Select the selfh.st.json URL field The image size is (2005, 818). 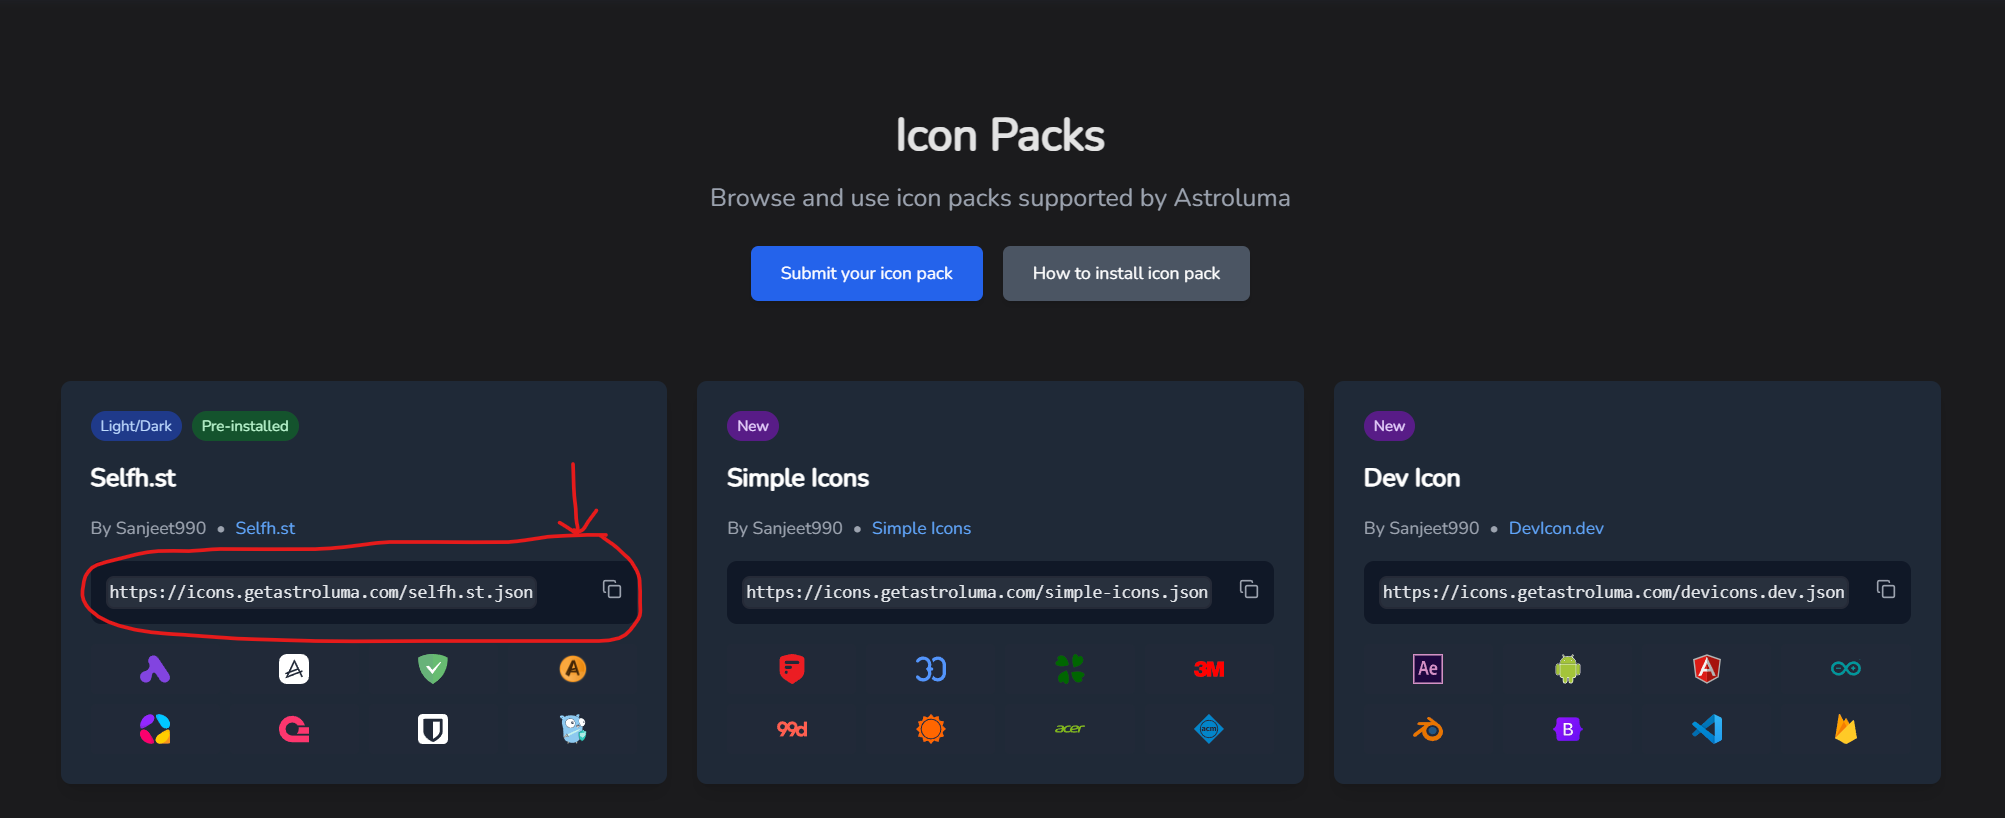click(x=321, y=592)
